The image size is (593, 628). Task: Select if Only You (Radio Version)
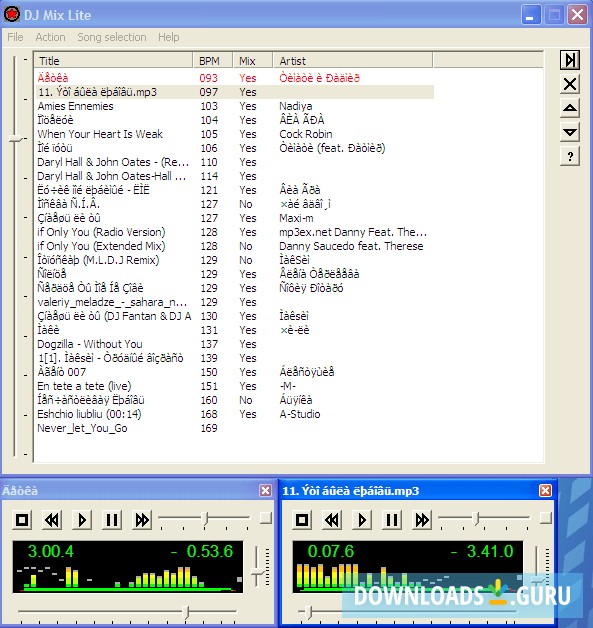click(x=101, y=232)
